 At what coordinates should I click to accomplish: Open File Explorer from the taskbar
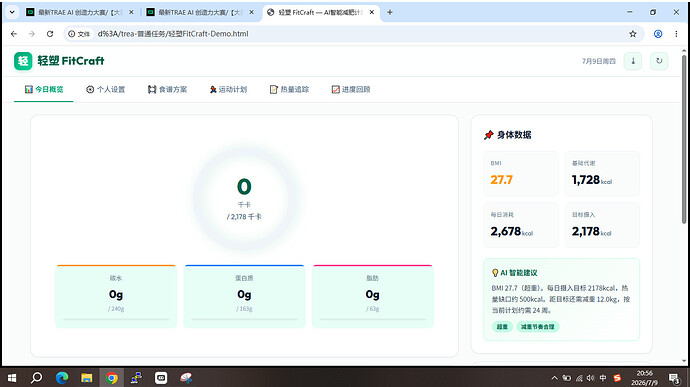pyautogui.click(x=87, y=378)
